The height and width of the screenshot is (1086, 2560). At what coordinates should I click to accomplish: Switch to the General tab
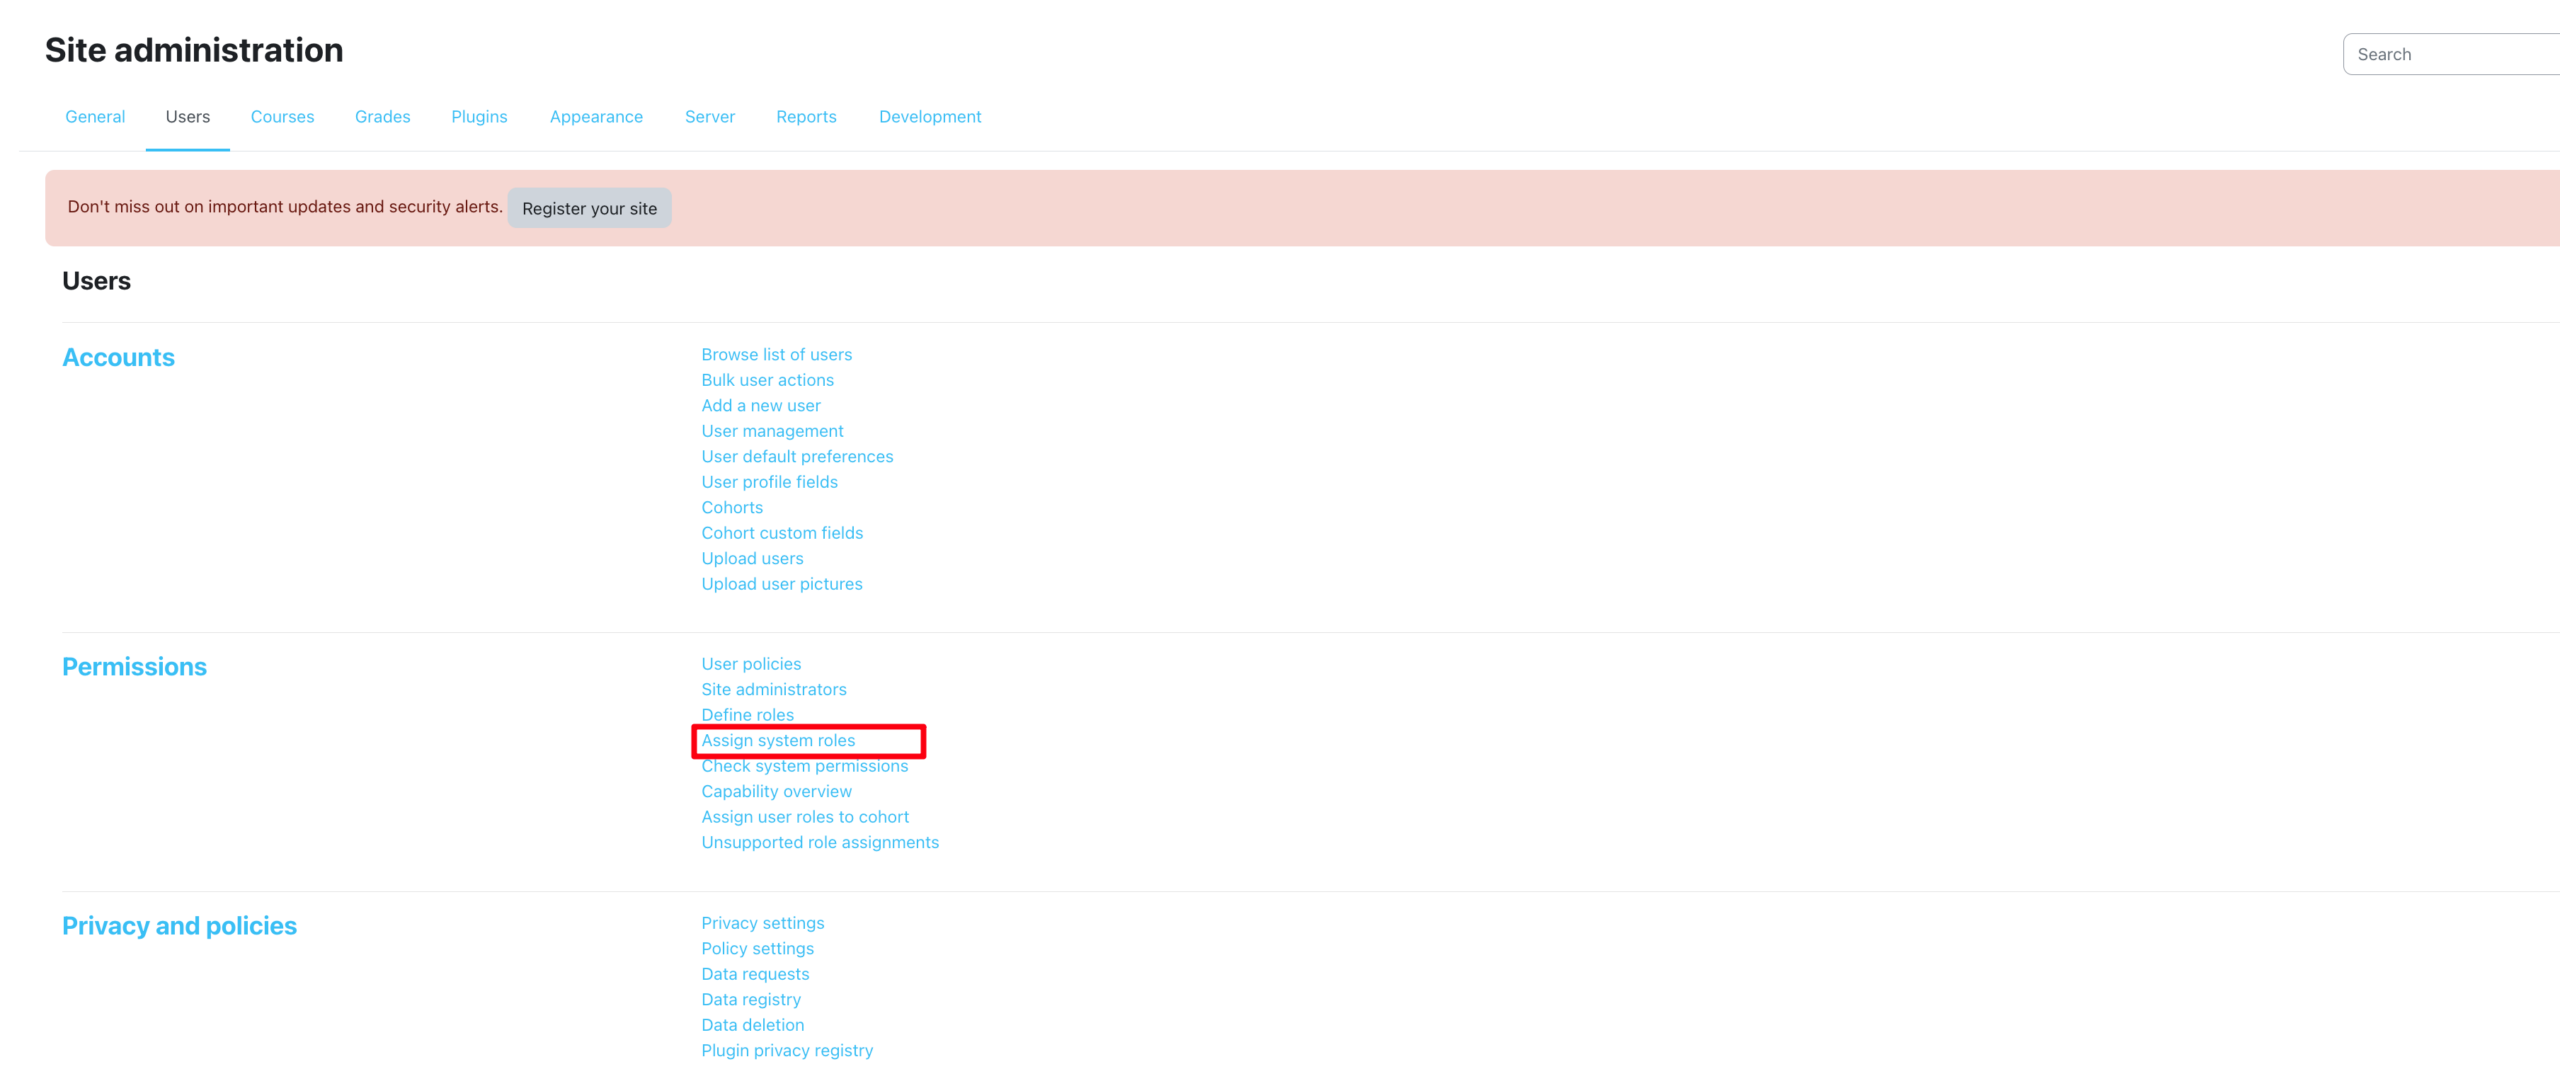(x=95, y=117)
